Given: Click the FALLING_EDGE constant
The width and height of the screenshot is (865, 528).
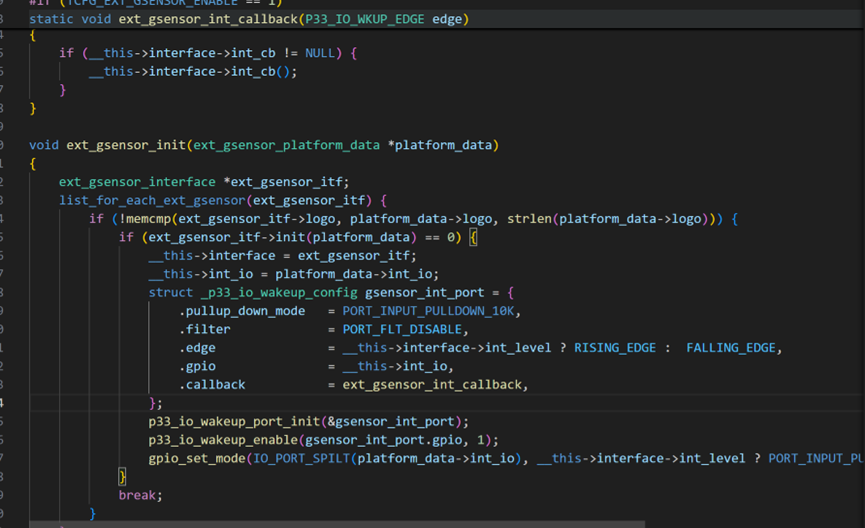Looking at the screenshot, I should (731, 348).
